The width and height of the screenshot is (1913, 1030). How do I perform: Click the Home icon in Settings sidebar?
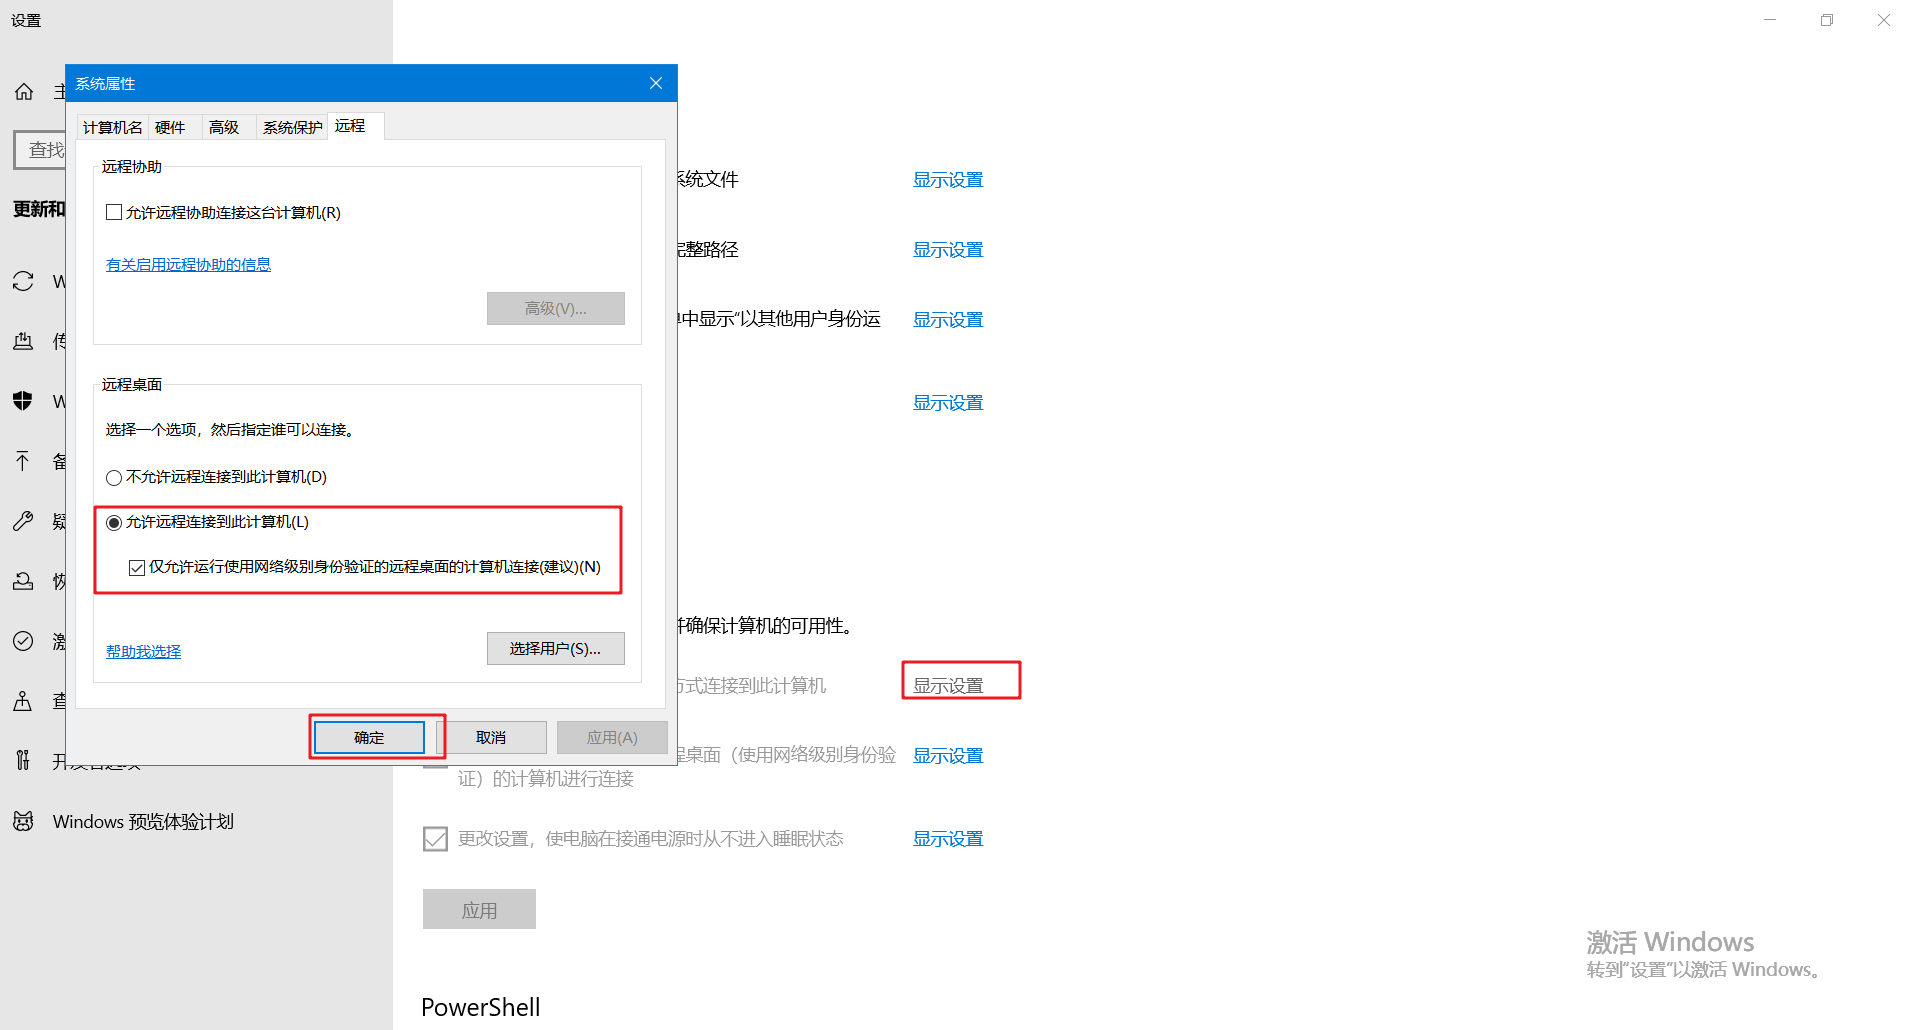[24, 92]
